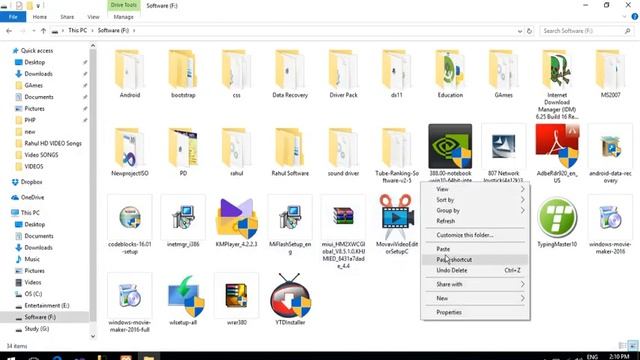Open the File ribbon tab
Viewport: 640px width, 360px height.
tap(13, 17)
